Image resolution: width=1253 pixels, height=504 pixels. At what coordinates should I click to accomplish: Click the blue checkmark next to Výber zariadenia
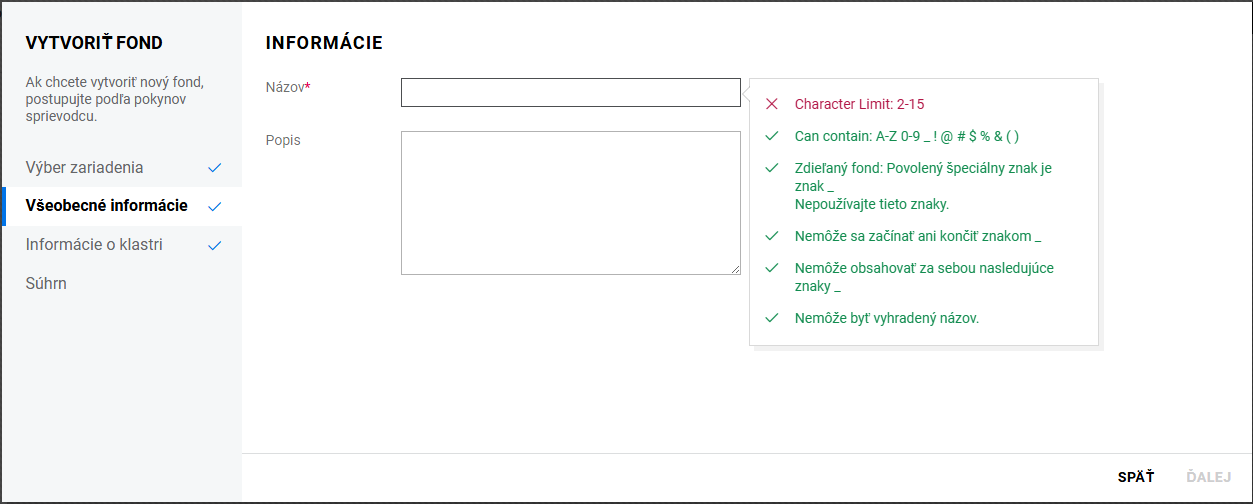pos(214,168)
